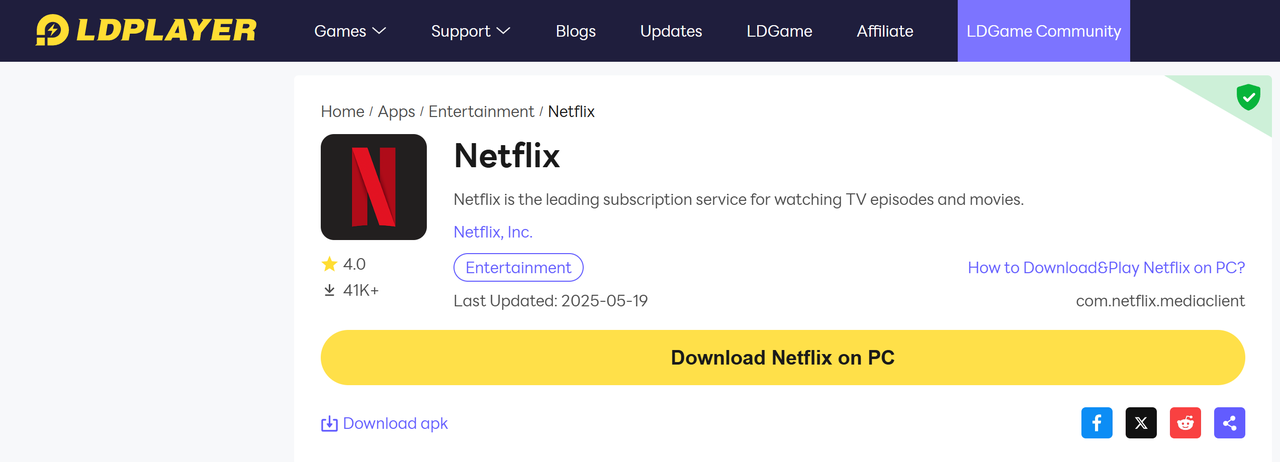Click the 41K+ downloads value

tap(361, 290)
